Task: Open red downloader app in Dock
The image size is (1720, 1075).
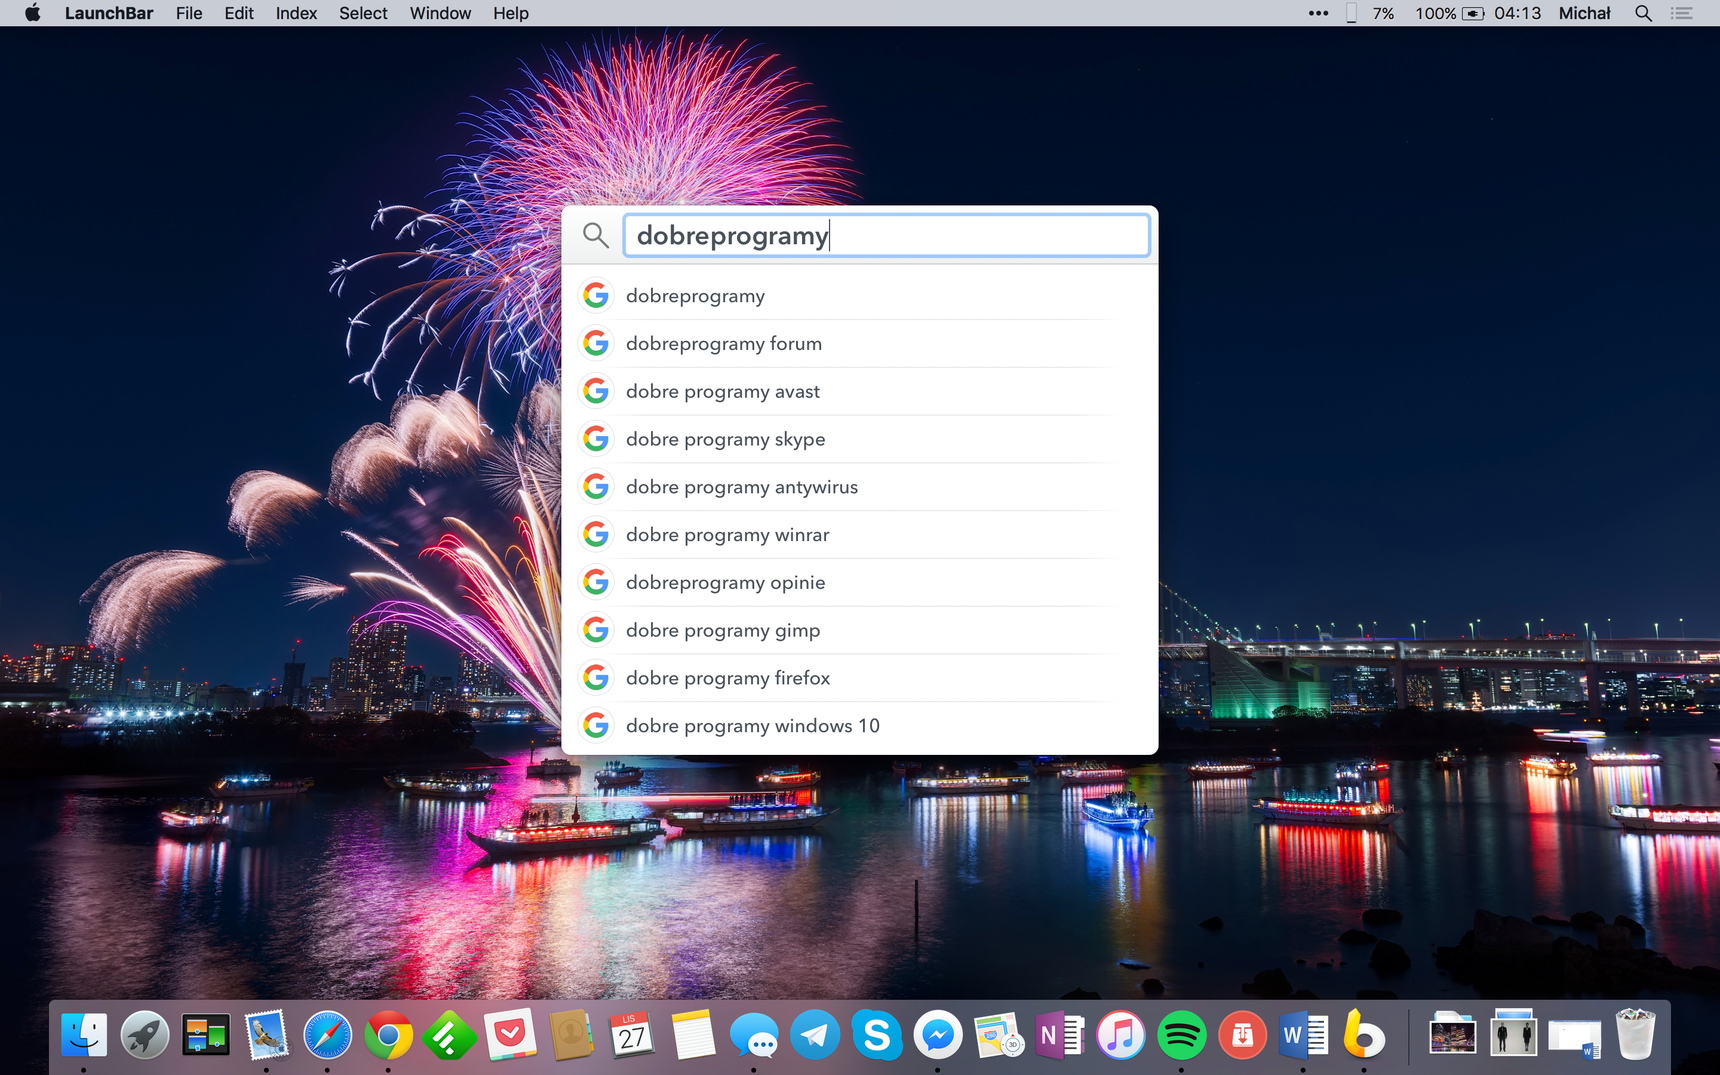Action: tap(1242, 1035)
